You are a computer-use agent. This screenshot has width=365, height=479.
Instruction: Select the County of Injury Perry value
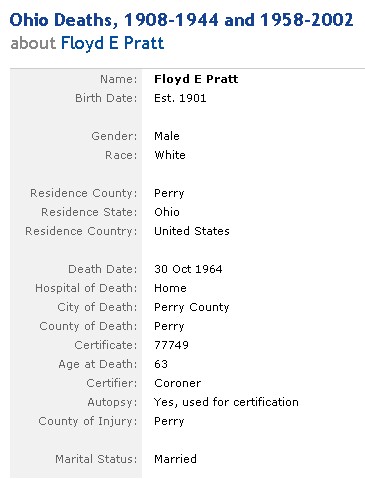169,421
